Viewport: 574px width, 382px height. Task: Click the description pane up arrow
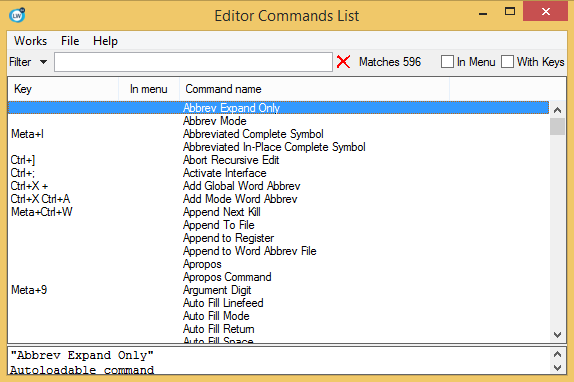tap(557, 354)
